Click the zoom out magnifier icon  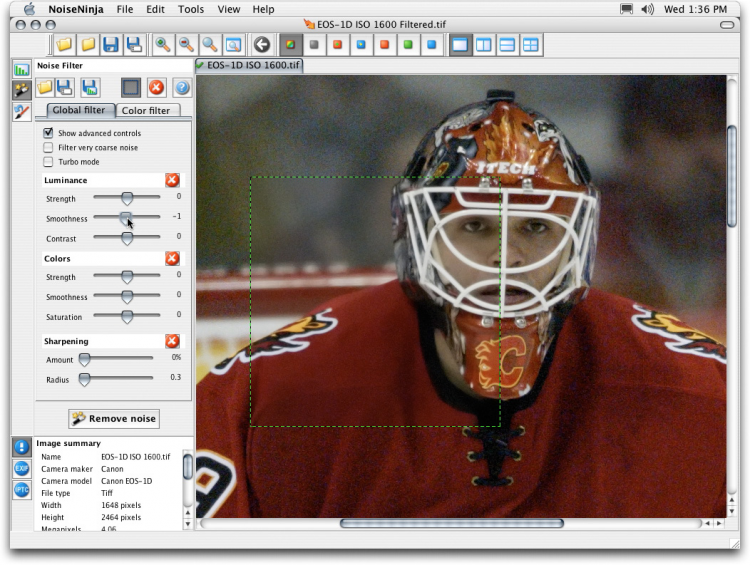pyautogui.click(x=186, y=45)
